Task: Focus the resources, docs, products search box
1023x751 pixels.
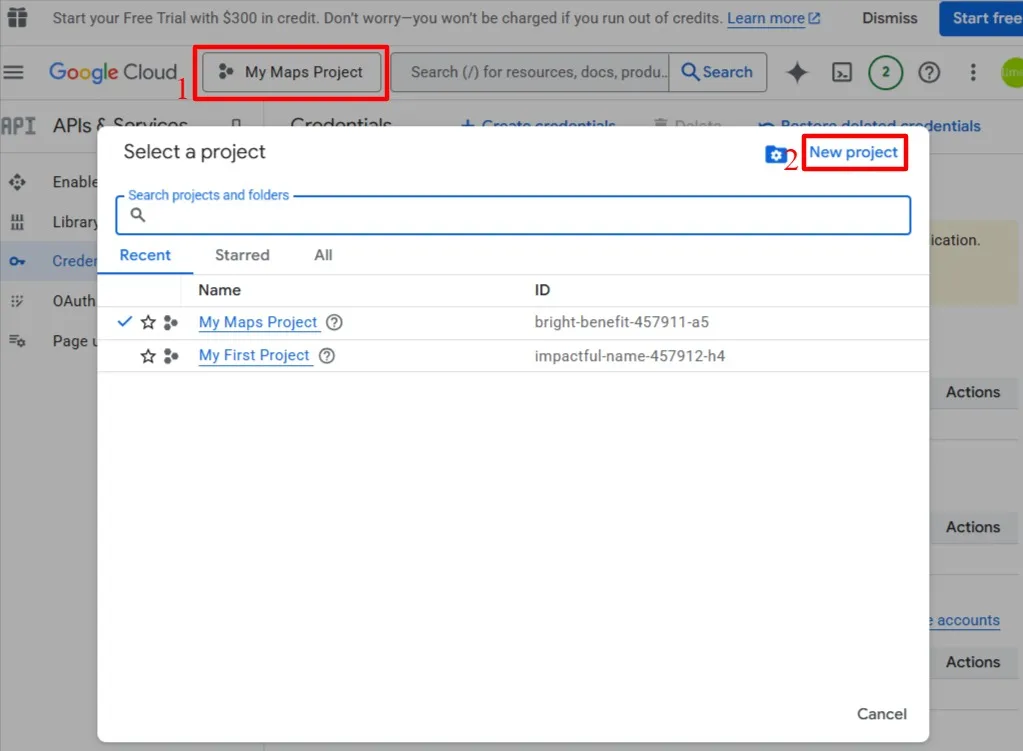Action: click(x=530, y=72)
